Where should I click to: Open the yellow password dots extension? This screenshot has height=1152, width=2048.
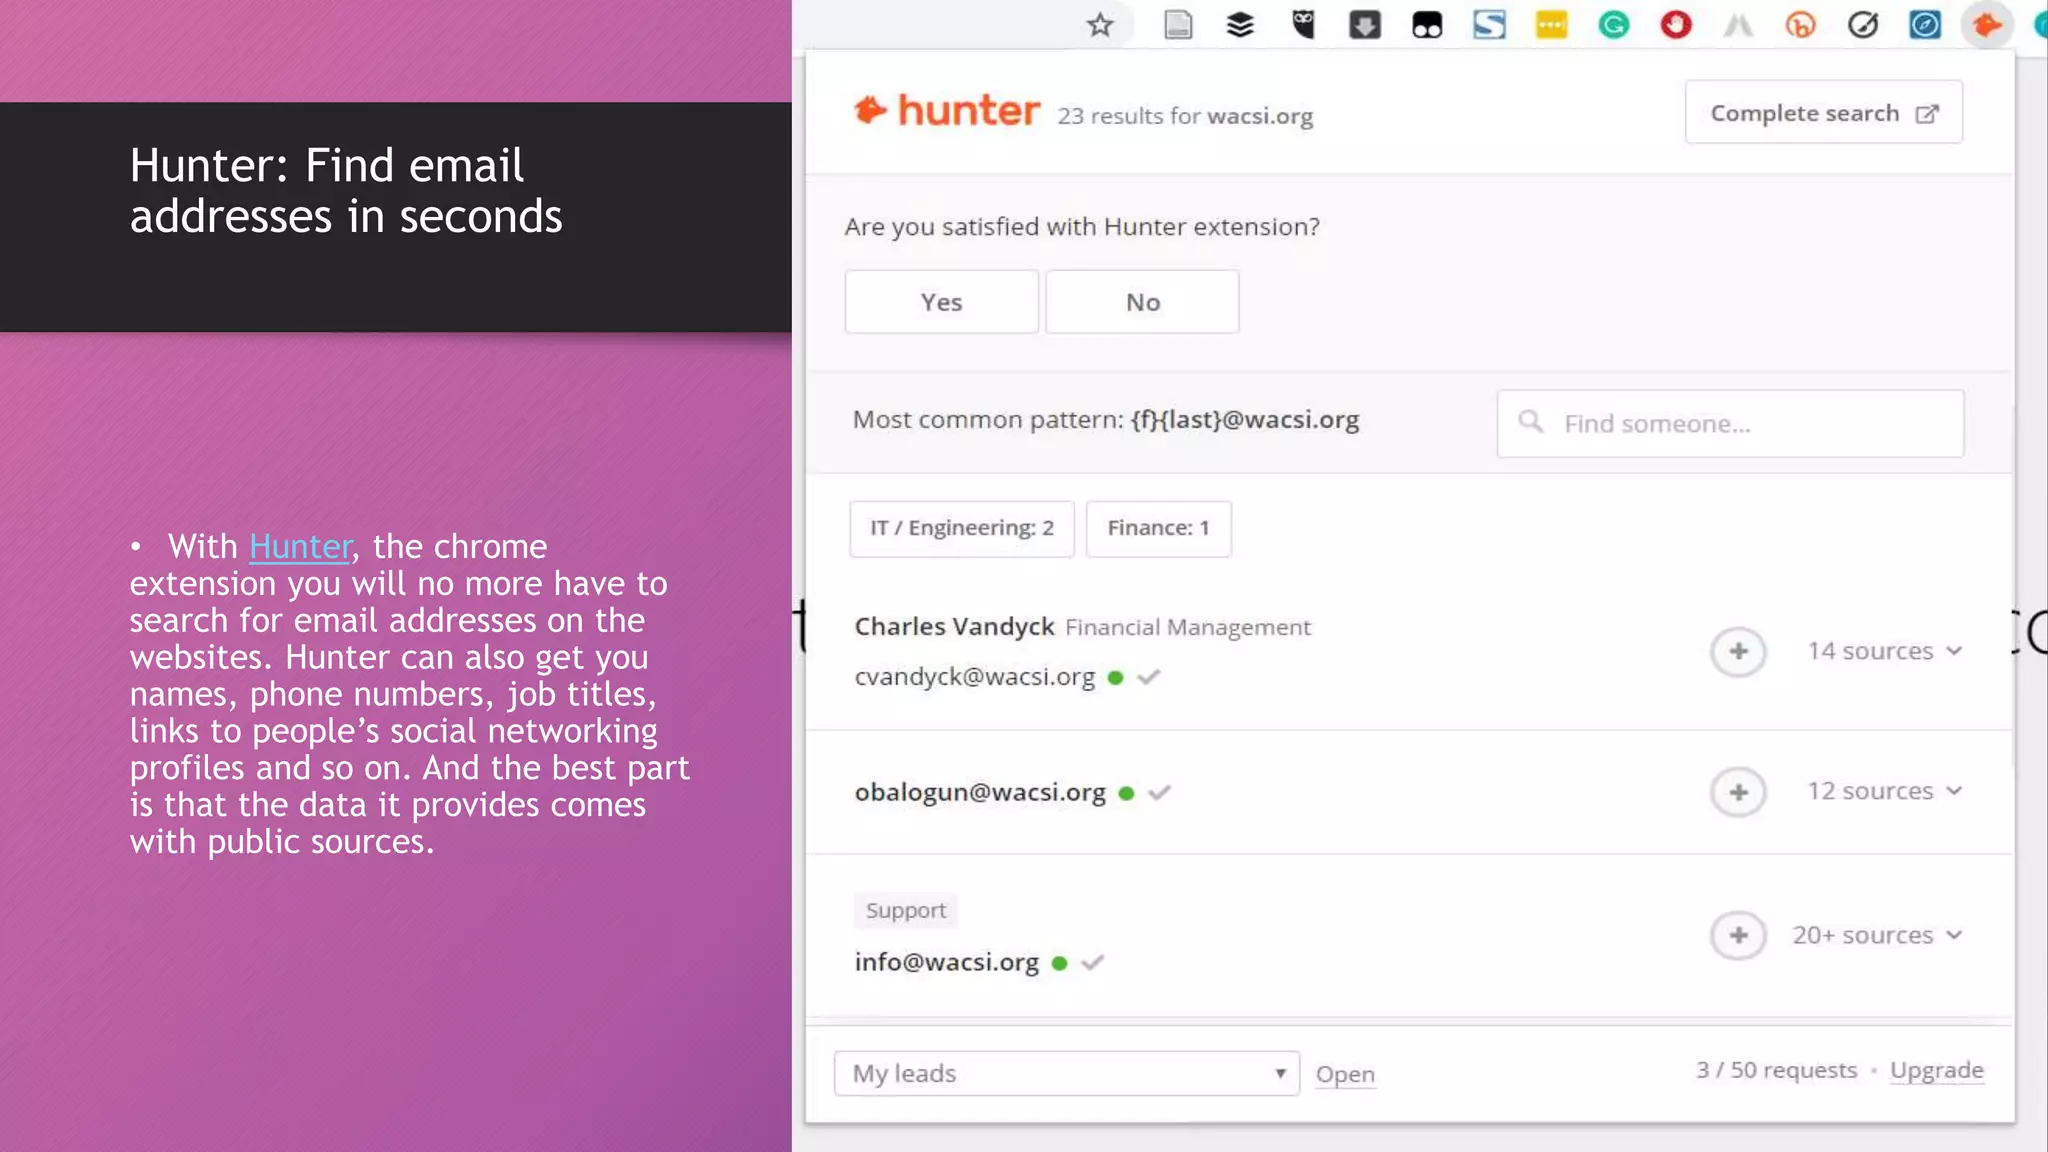(1552, 25)
